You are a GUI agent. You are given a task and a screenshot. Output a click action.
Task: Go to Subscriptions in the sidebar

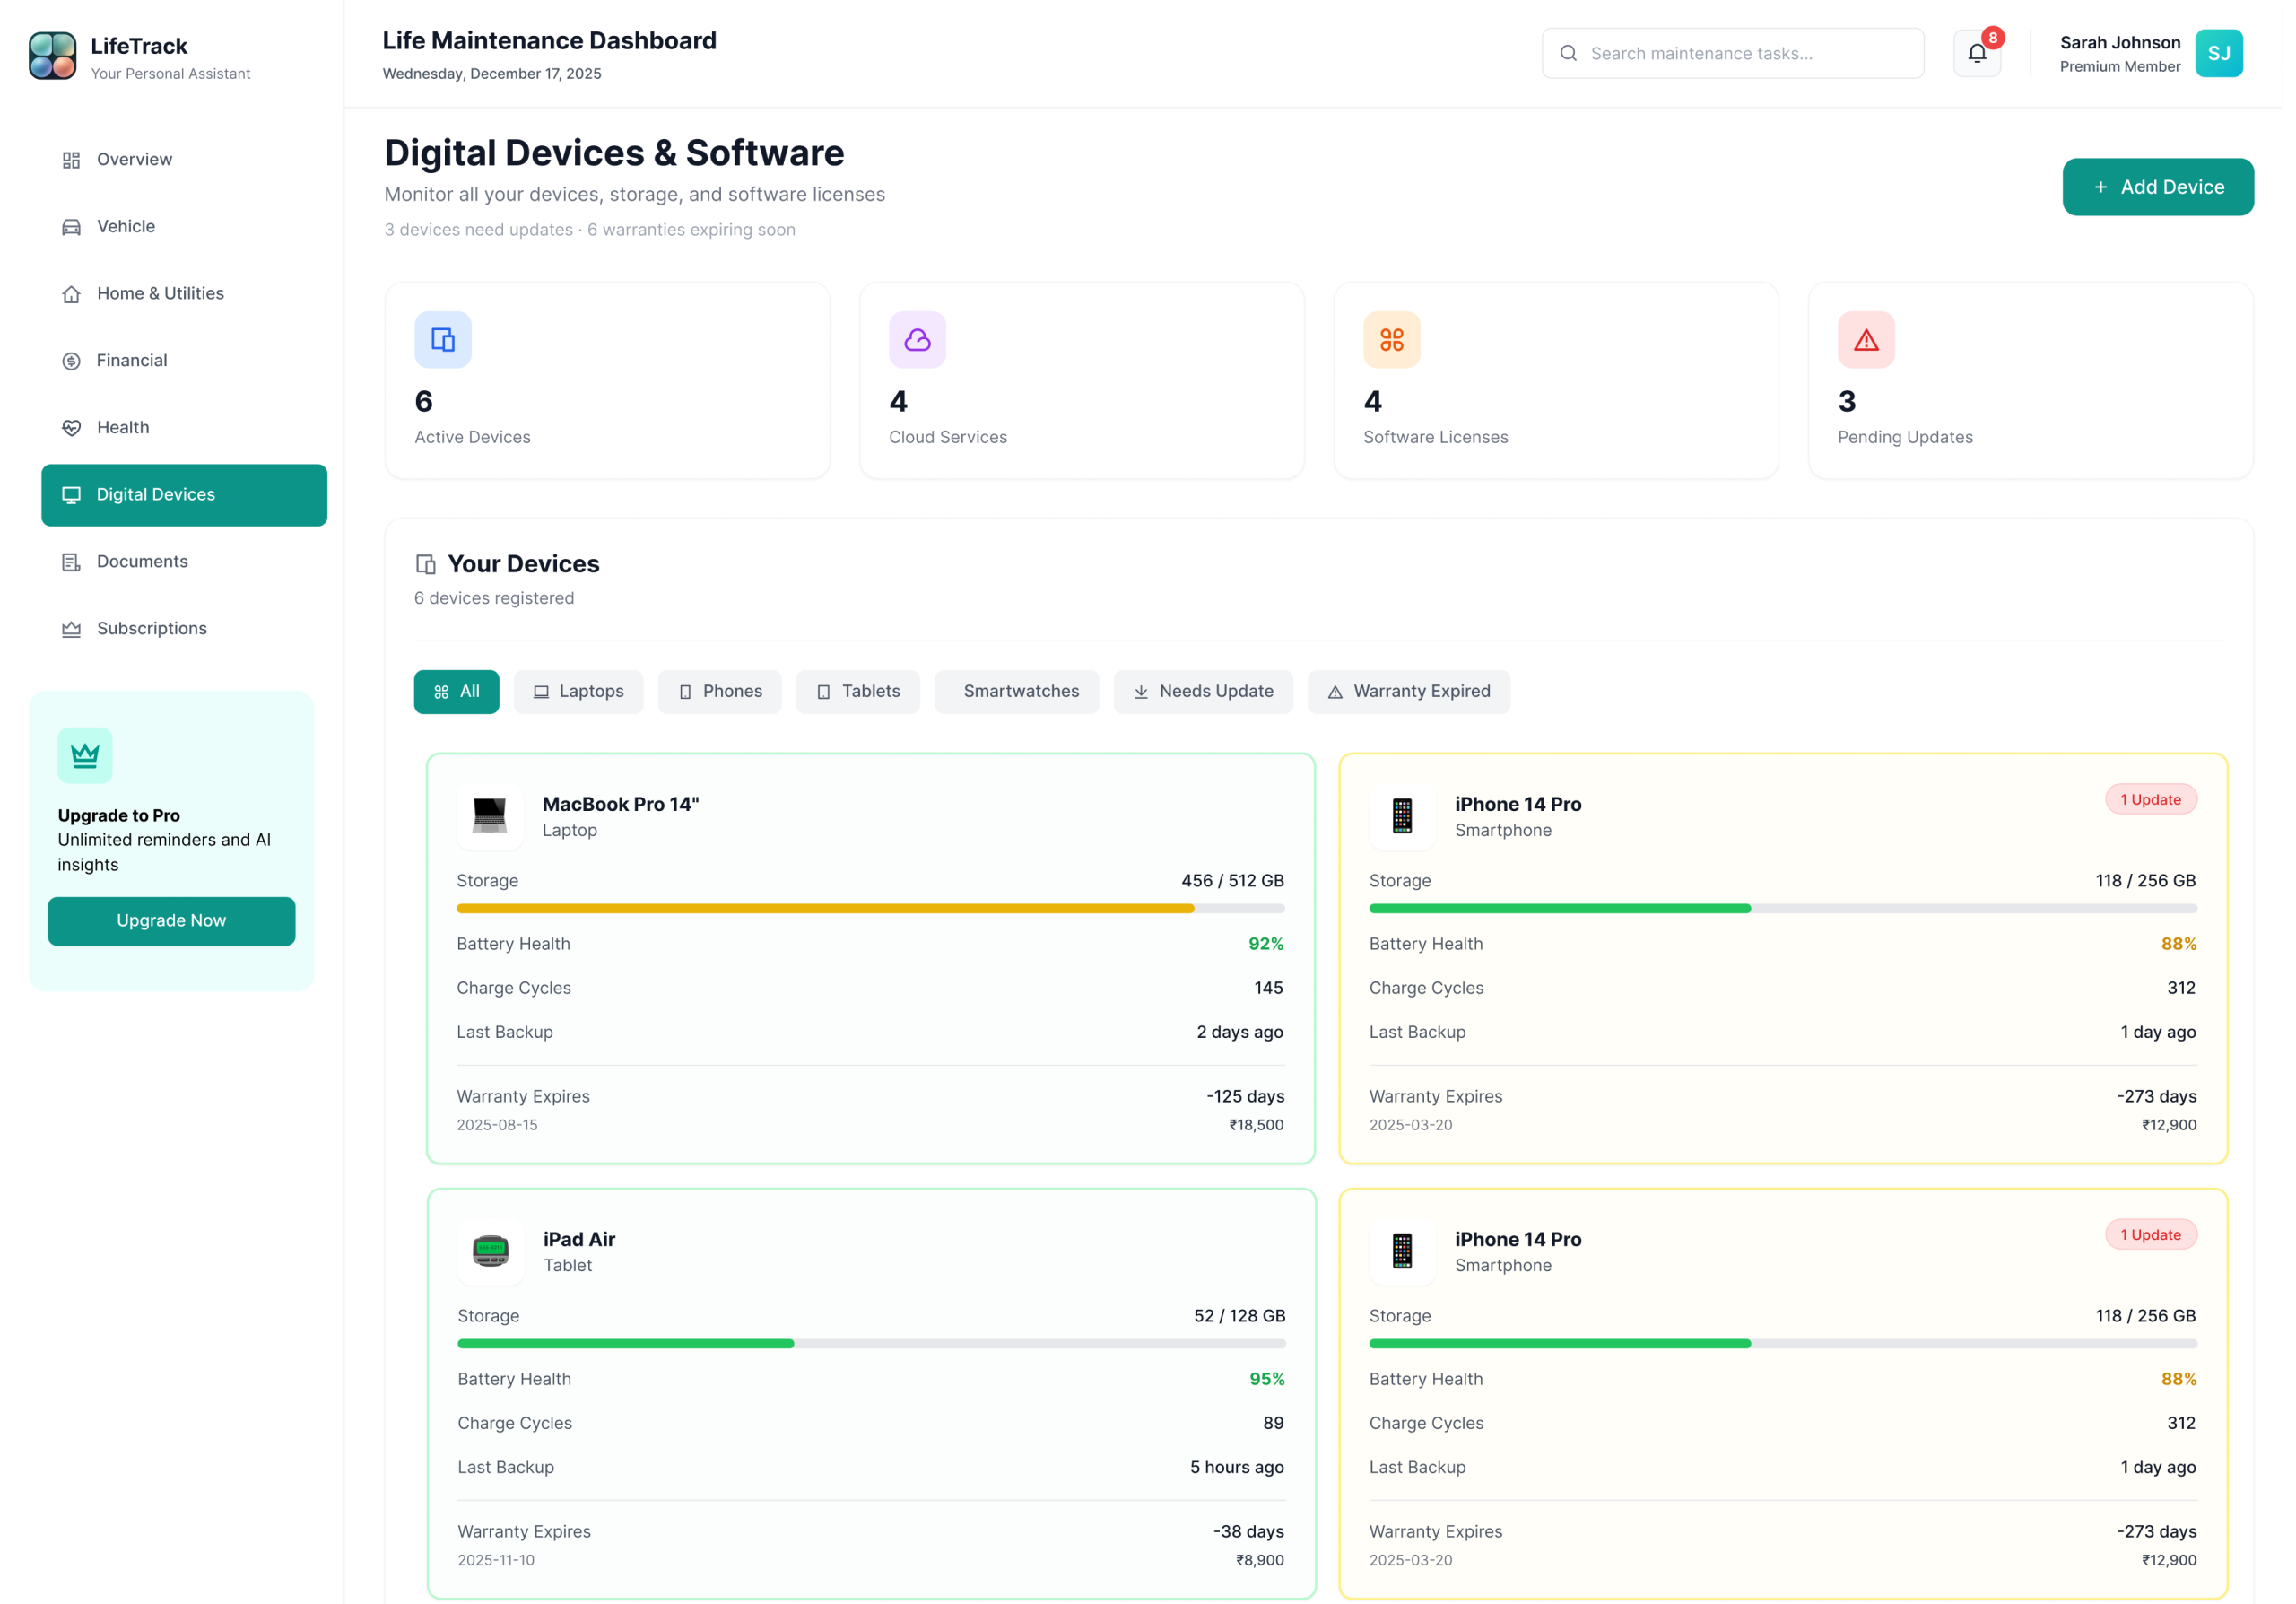point(151,628)
